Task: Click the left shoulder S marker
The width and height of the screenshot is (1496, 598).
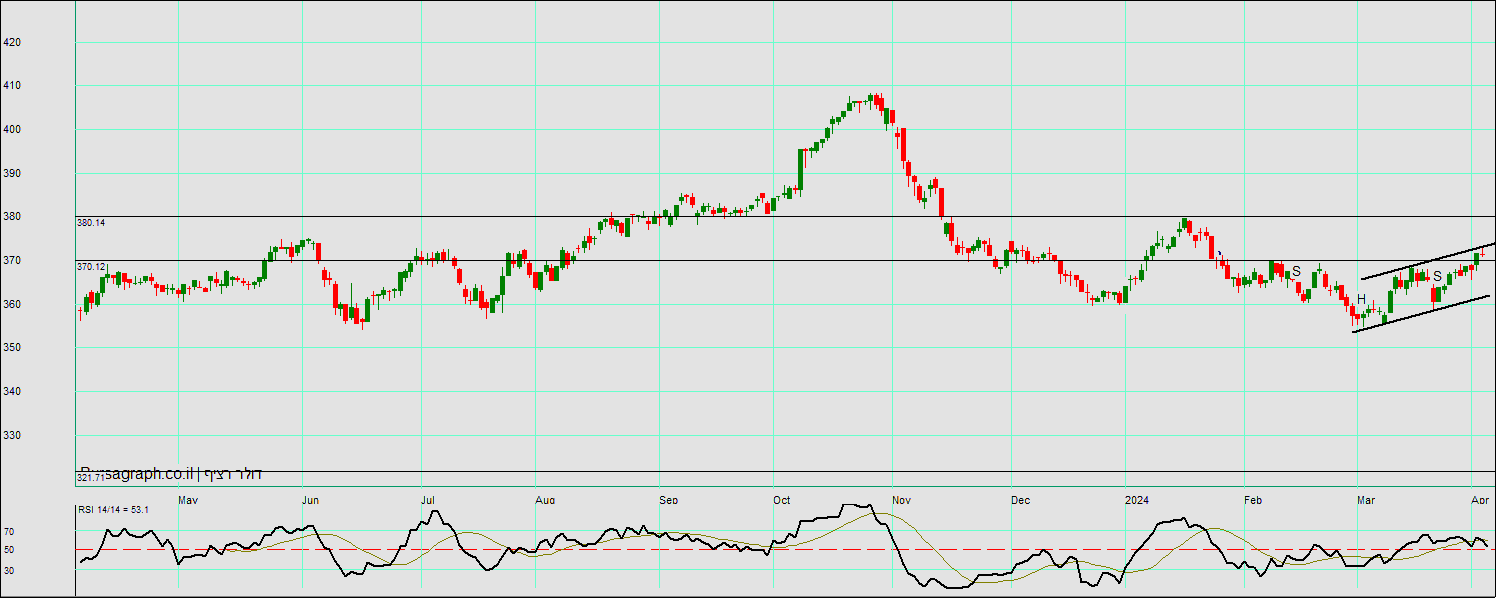Action: (1296, 272)
